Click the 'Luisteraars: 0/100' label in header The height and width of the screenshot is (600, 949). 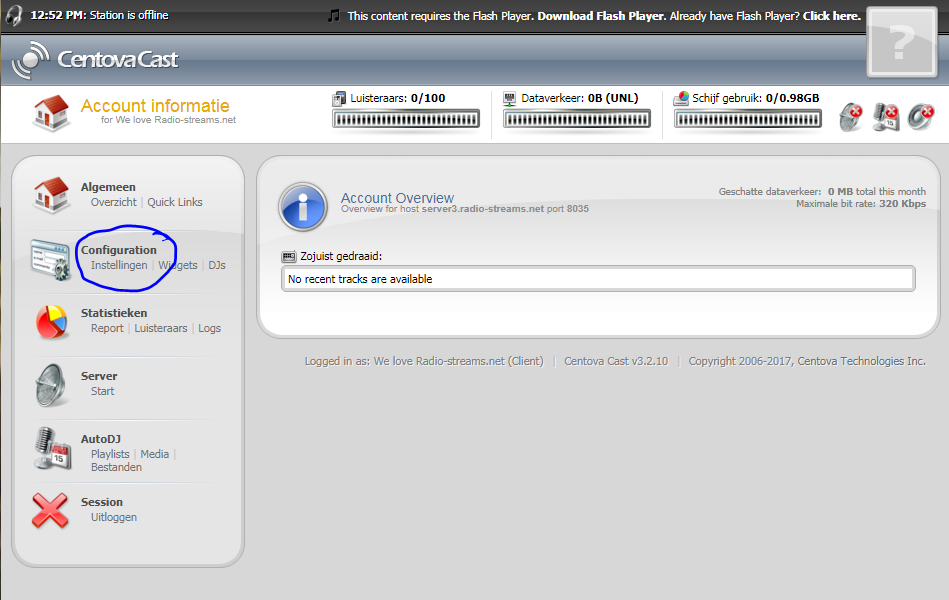(x=398, y=98)
